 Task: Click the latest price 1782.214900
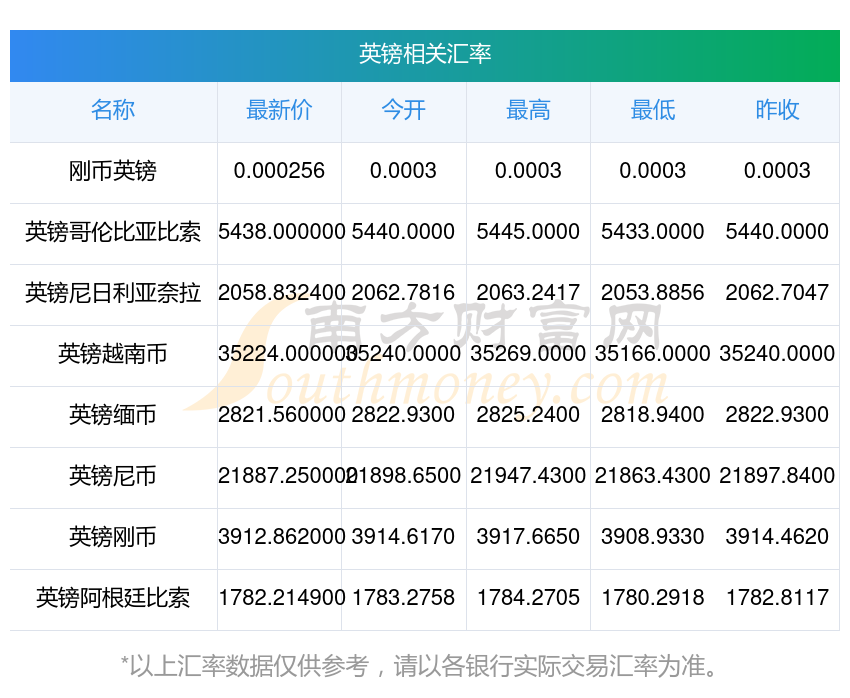click(282, 598)
